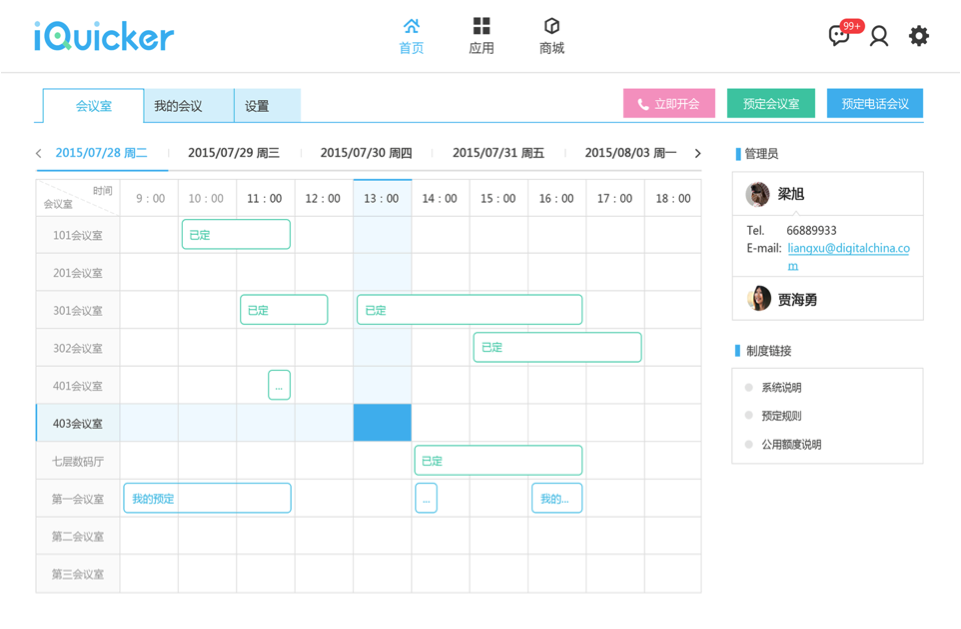Go to previous dates with left chevron
Viewport: 961px width, 629px height.
click(39, 153)
